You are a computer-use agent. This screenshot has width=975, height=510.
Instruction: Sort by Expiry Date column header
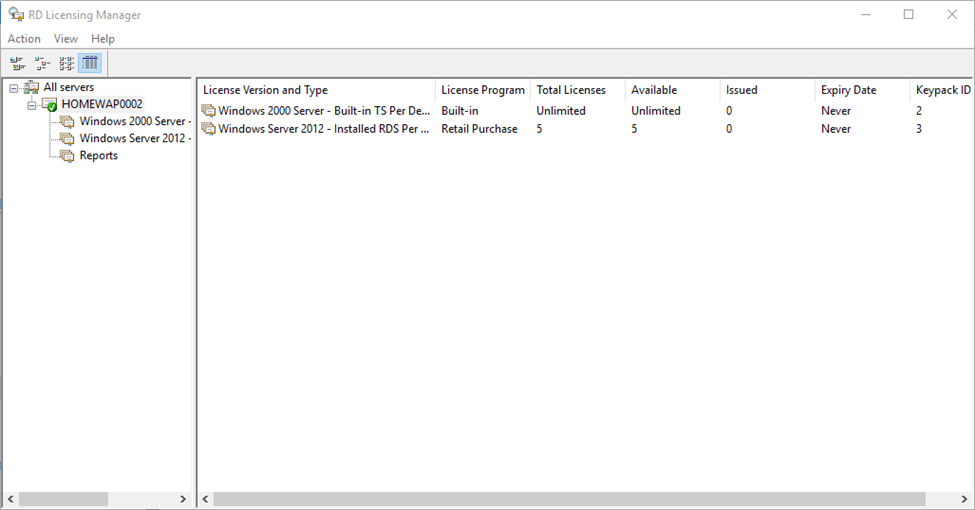click(862, 90)
